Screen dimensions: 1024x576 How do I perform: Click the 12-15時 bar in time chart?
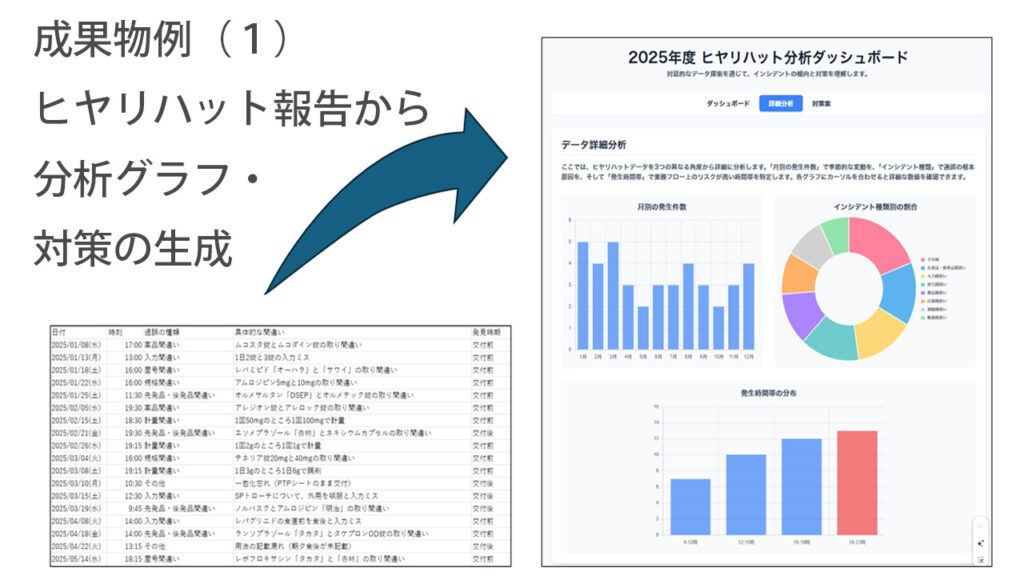pos(746,493)
